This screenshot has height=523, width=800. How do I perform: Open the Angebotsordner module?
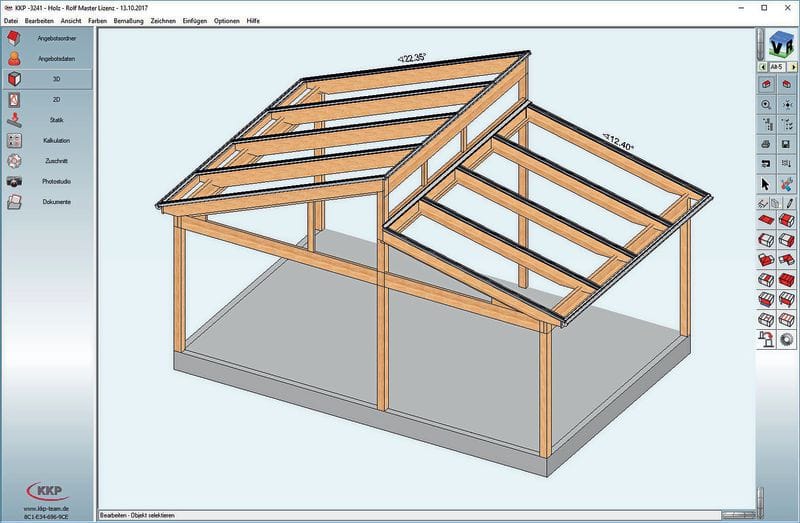point(48,39)
